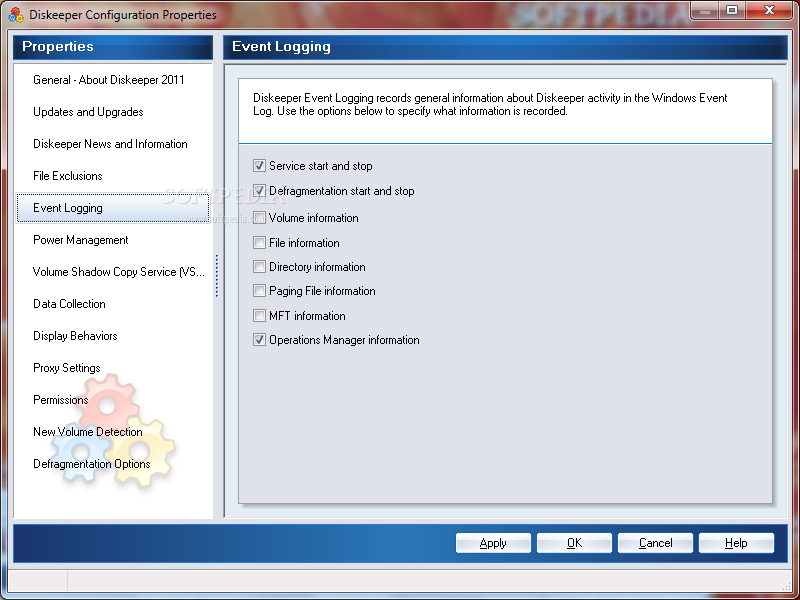Check the File information checkbox
Screen dimensions: 800x600
click(x=259, y=242)
